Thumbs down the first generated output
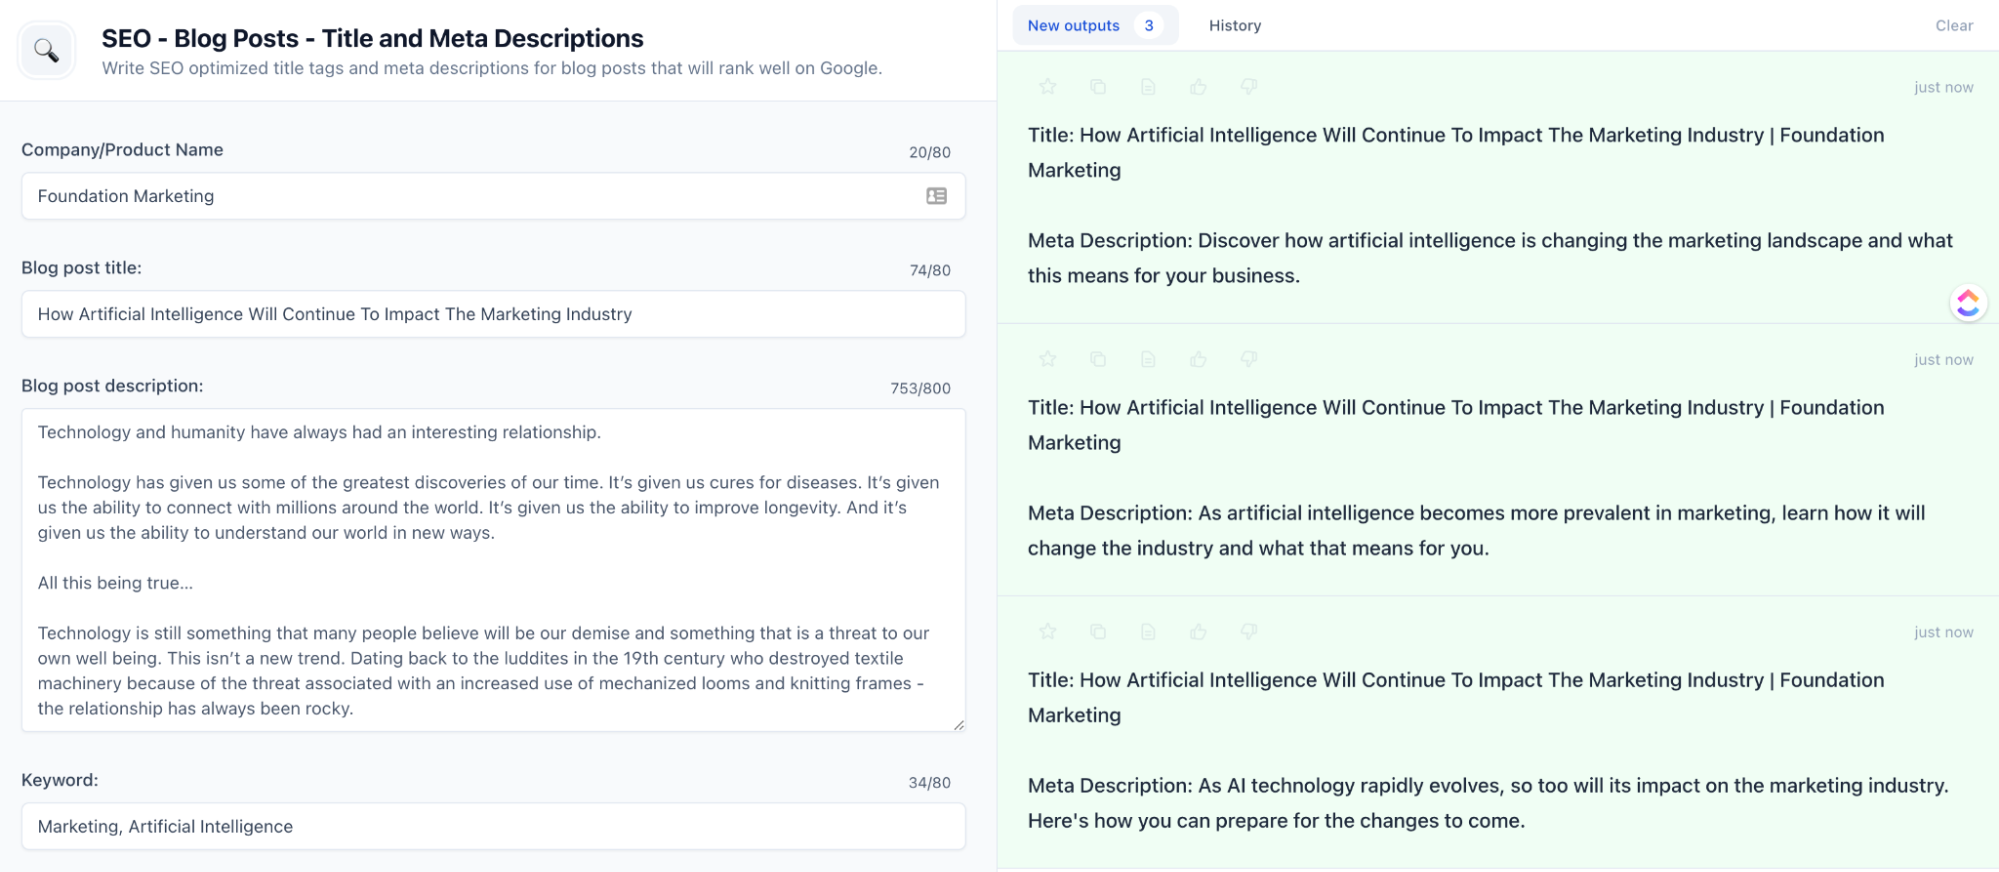This screenshot has height=872, width=1999. click(x=1249, y=87)
